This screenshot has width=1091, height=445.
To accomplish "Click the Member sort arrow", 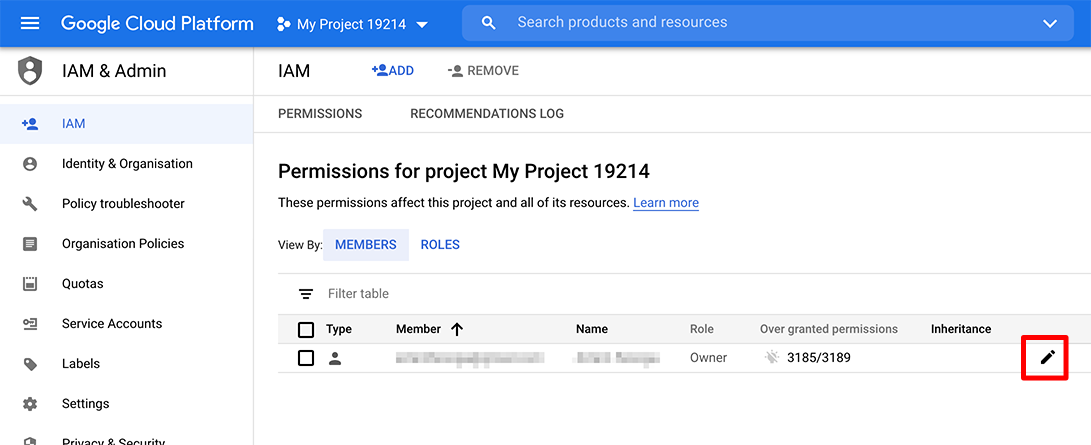I will [457, 330].
